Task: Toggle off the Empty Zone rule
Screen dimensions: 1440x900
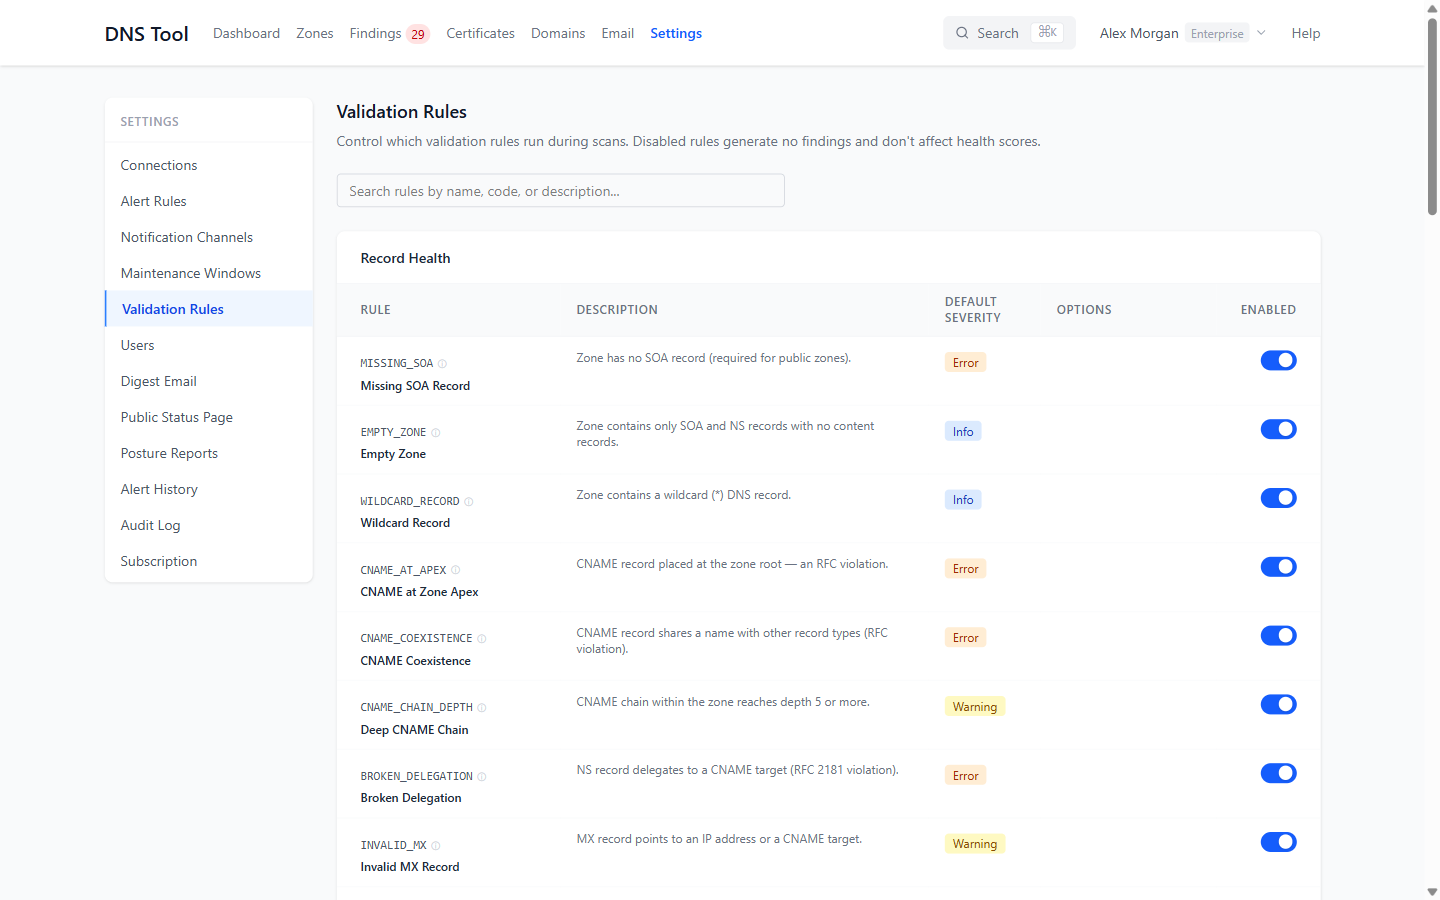Action: 1278,429
